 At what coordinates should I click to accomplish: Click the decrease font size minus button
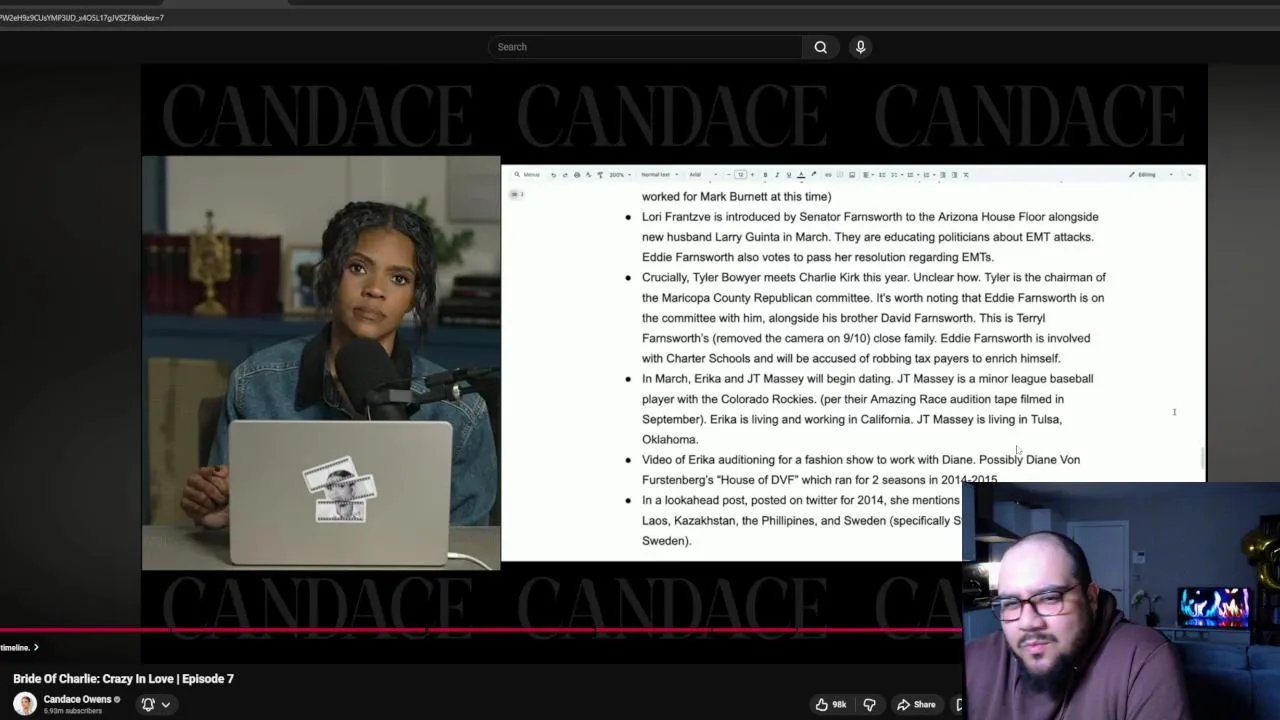tap(729, 175)
